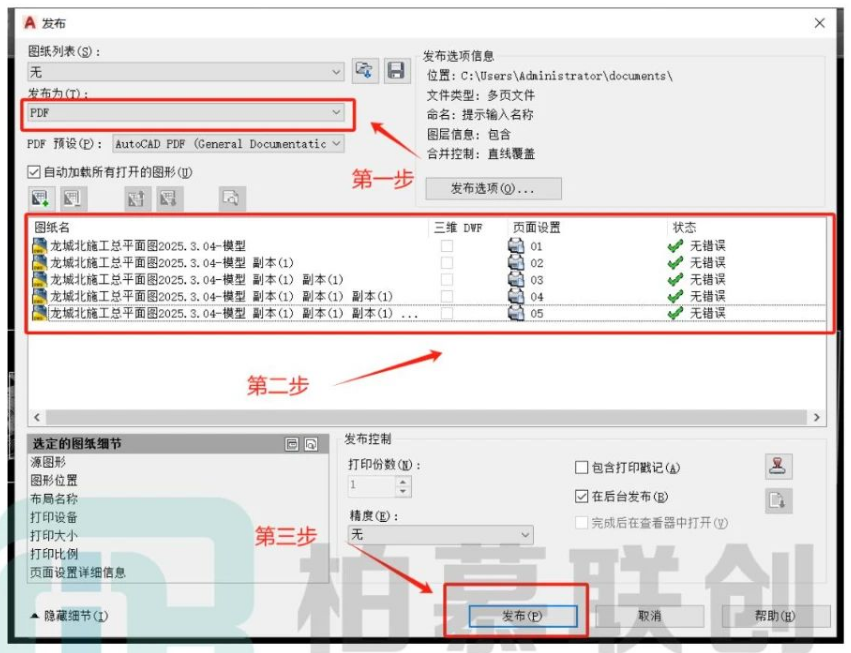
Task: Click the drawing file icon of first sheet
Action: click(40, 246)
